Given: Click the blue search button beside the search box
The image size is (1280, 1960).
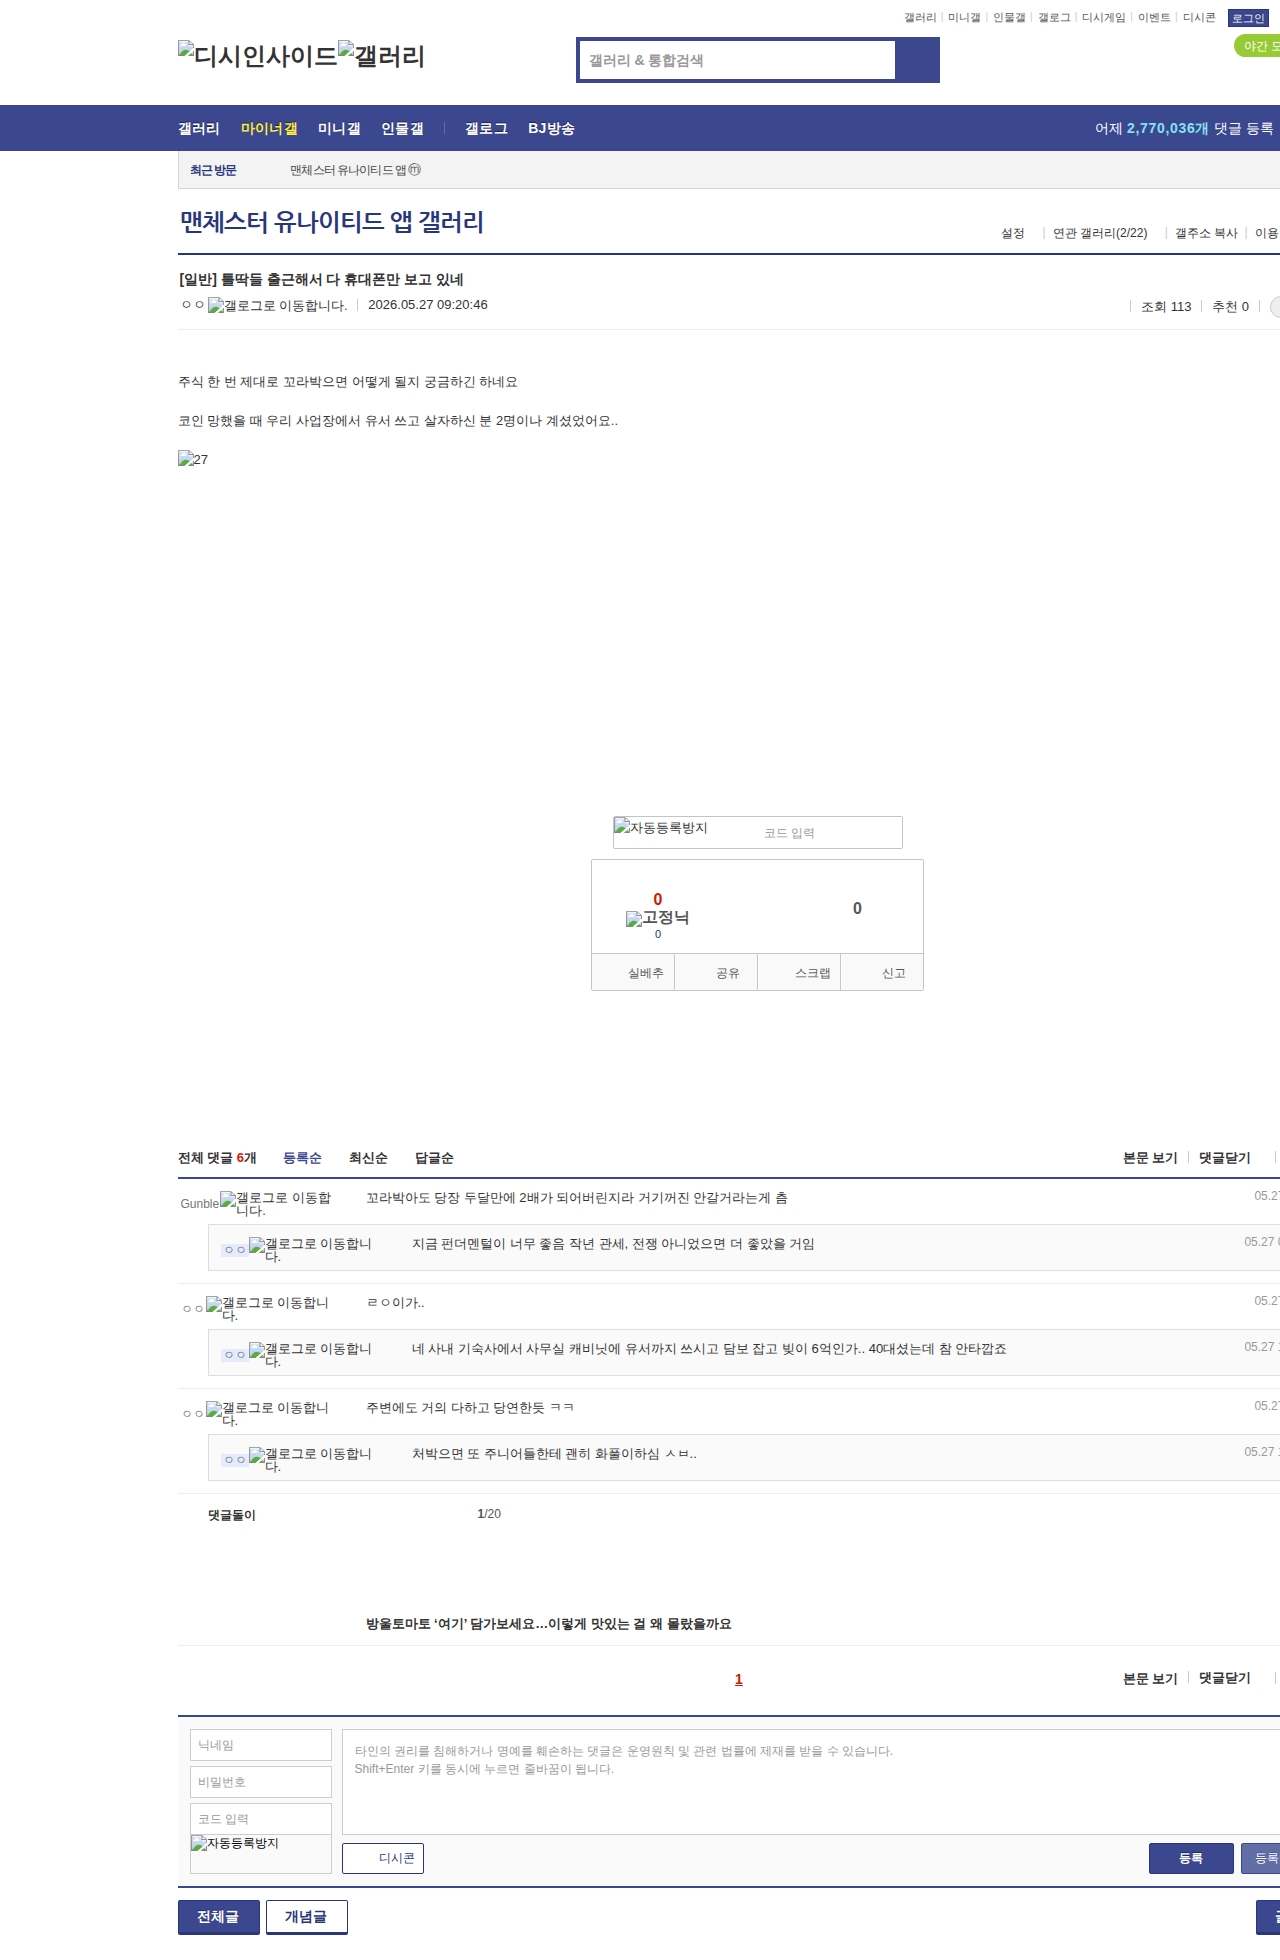Looking at the screenshot, I should coord(917,60).
